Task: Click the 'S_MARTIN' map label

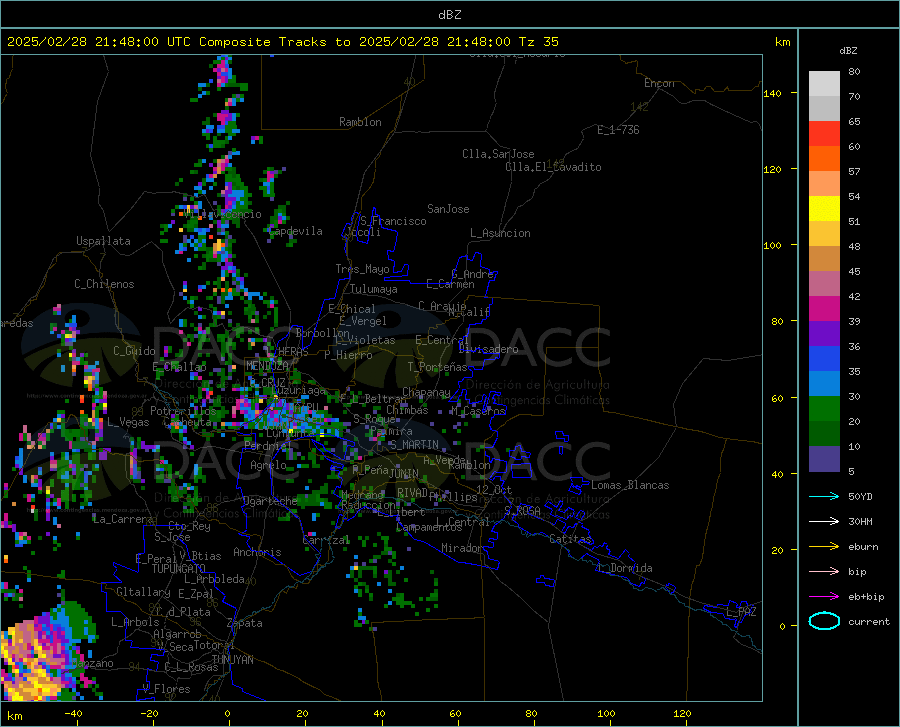Action: pyautogui.click(x=414, y=445)
